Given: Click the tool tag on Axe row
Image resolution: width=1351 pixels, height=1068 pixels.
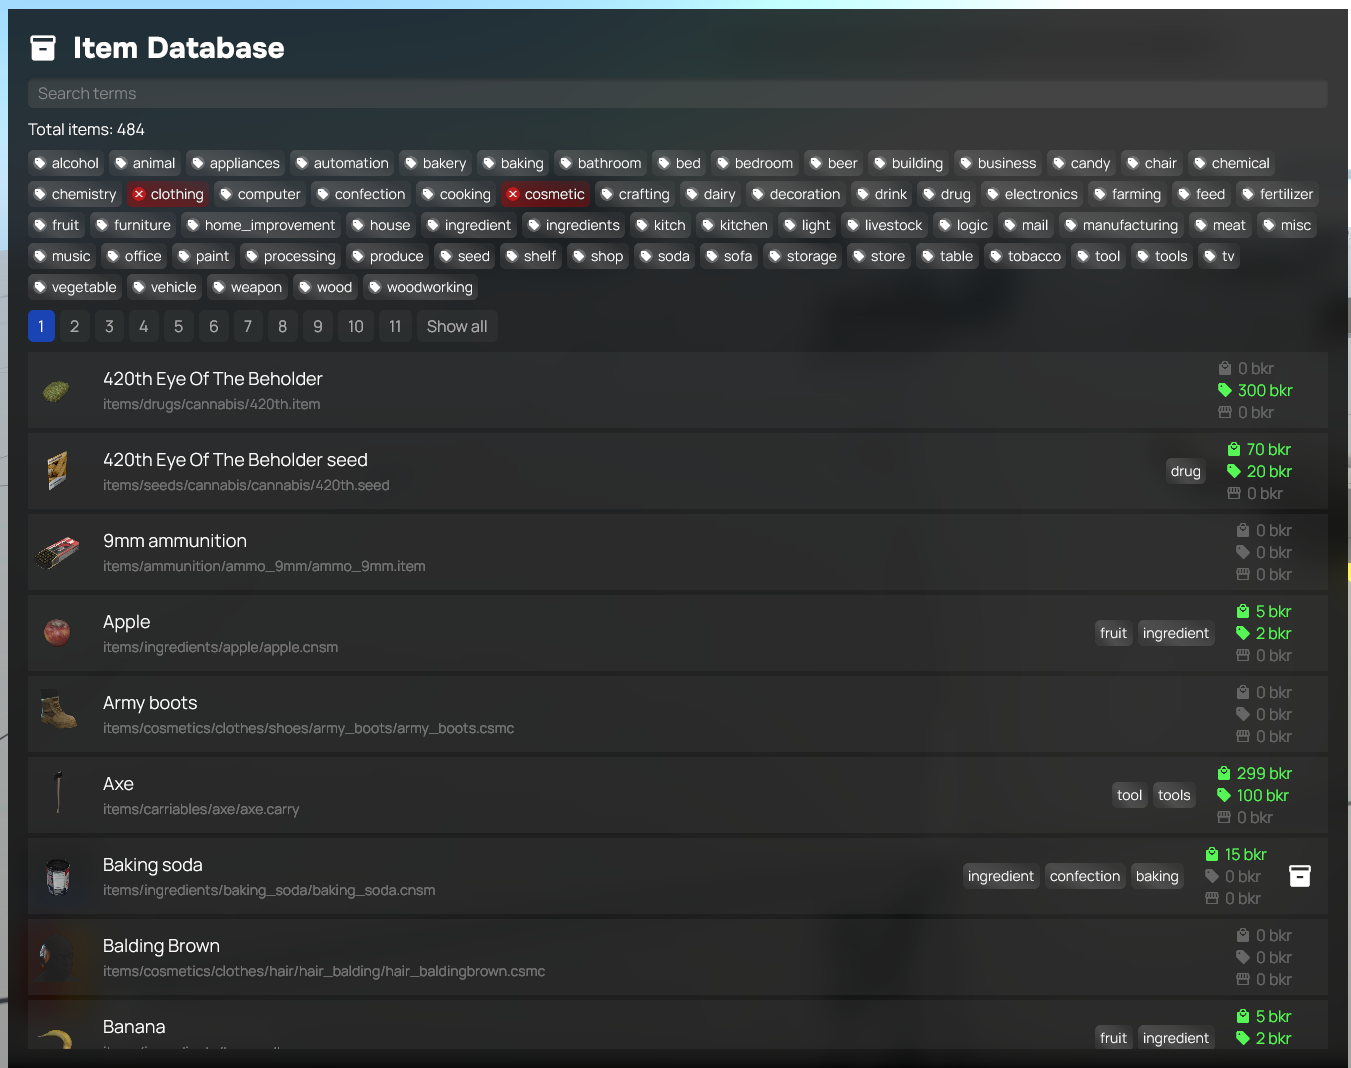Looking at the screenshot, I should coord(1129,795).
